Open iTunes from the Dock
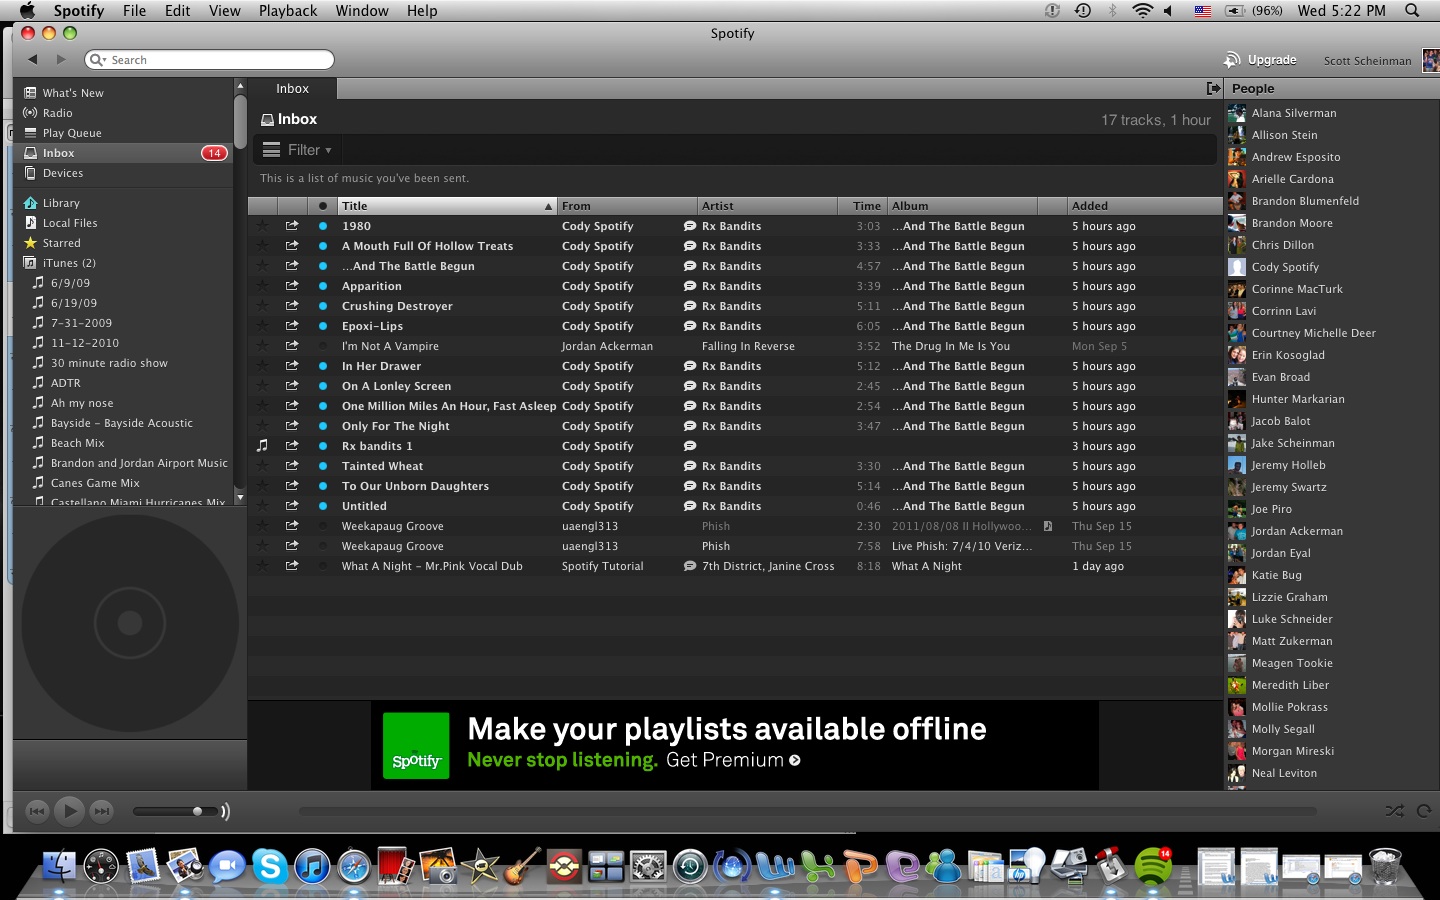Screen dimensions: 1440x900 [312, 866]
